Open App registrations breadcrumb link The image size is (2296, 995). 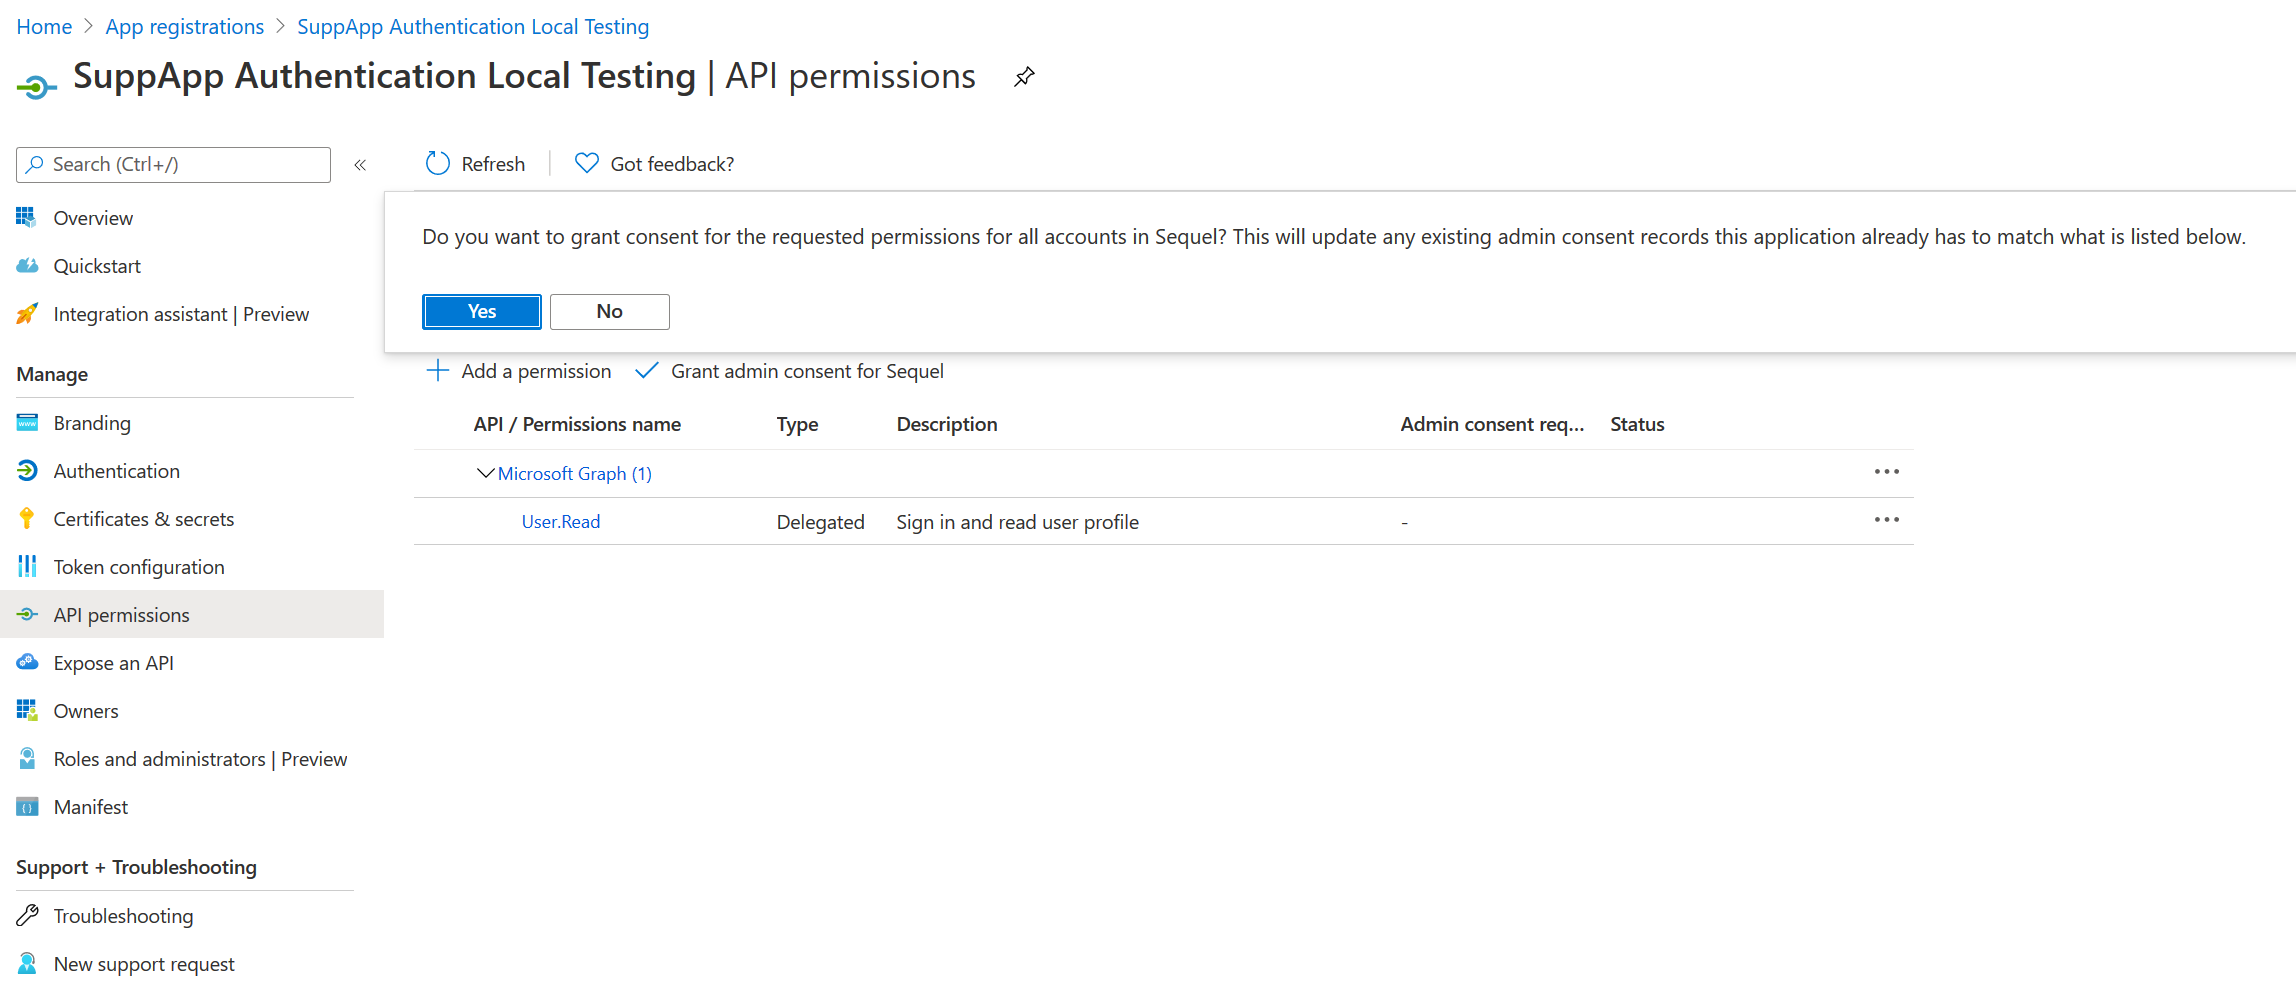tap(185, 27)
